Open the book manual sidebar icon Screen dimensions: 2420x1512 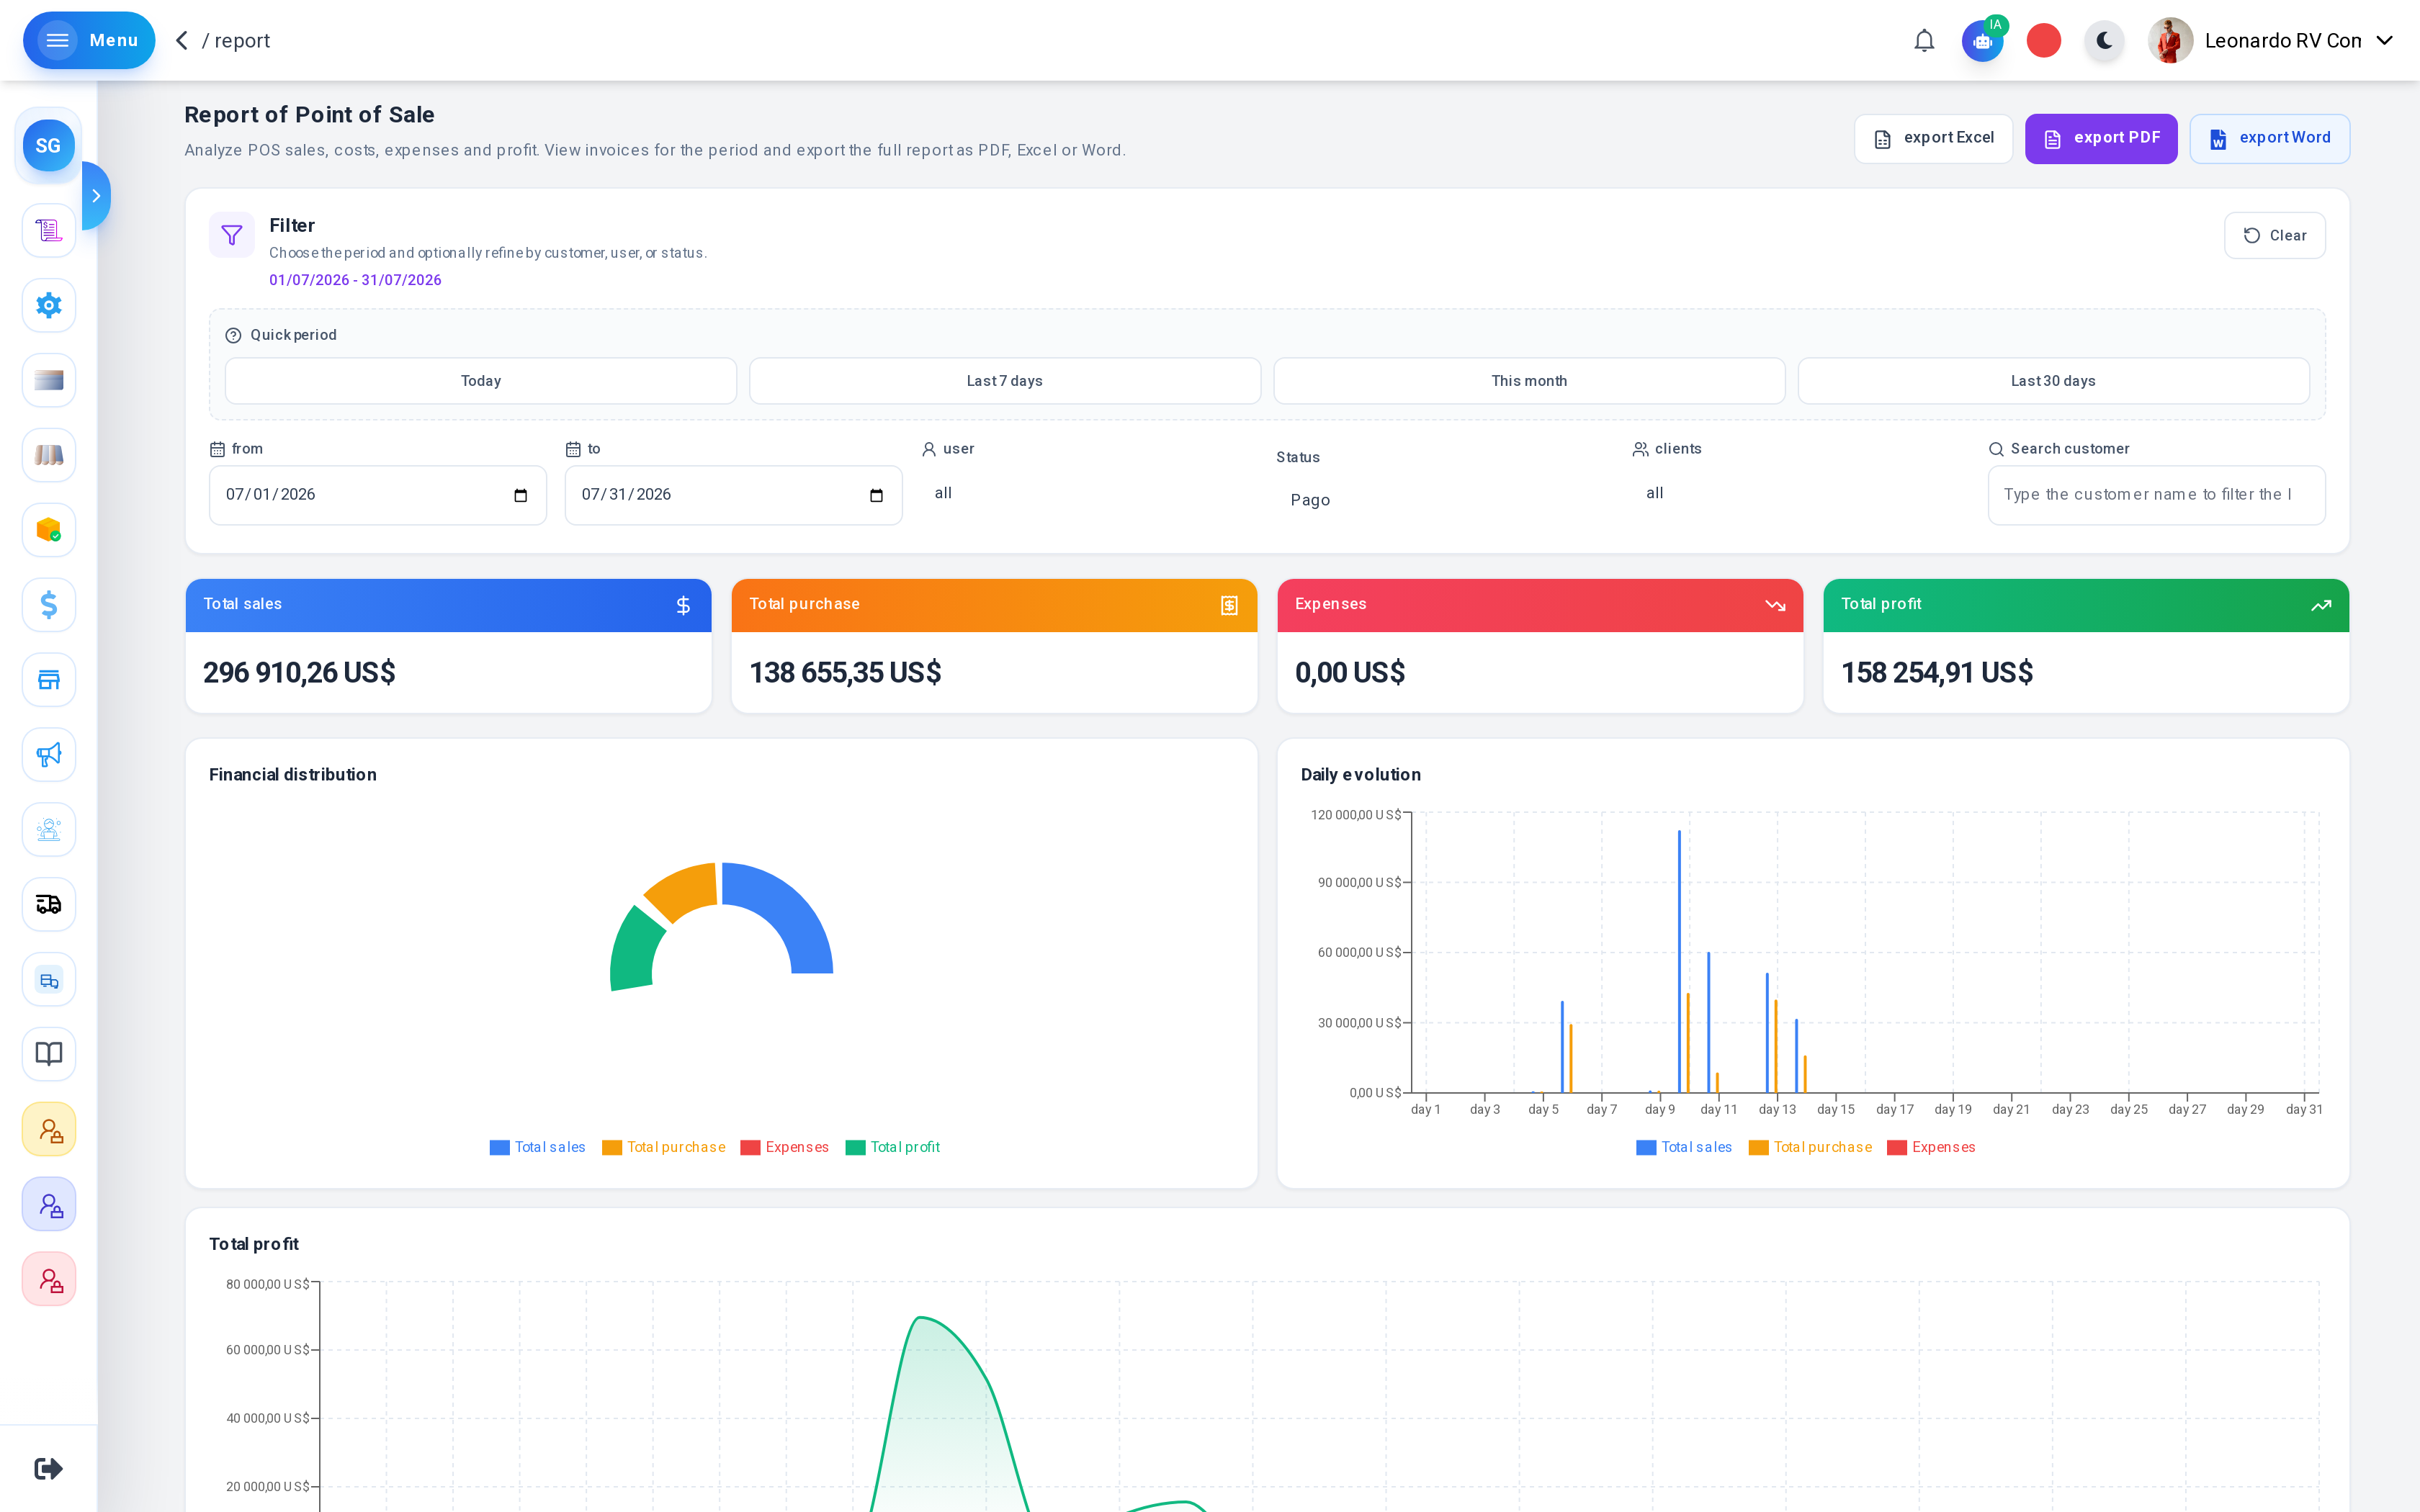(x=49, y=1054)
